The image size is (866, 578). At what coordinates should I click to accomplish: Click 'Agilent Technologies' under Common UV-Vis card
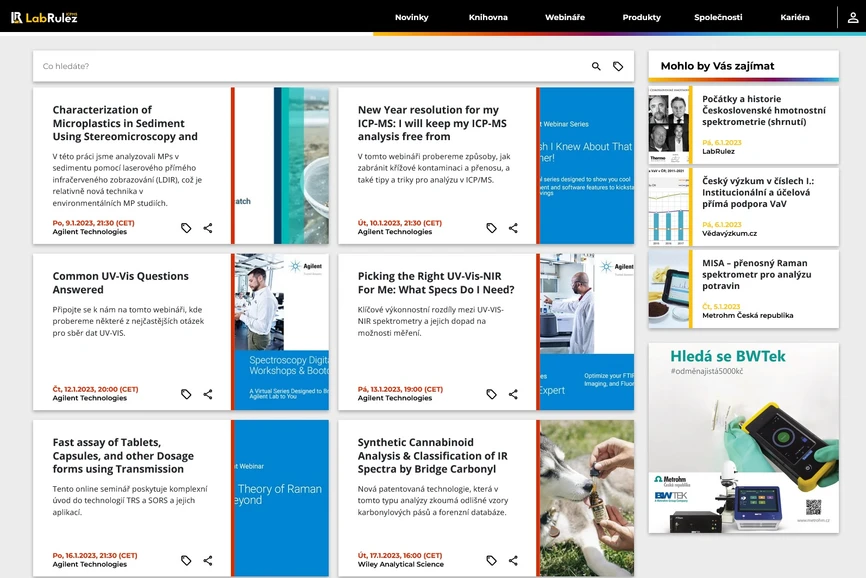pos(89,398)
